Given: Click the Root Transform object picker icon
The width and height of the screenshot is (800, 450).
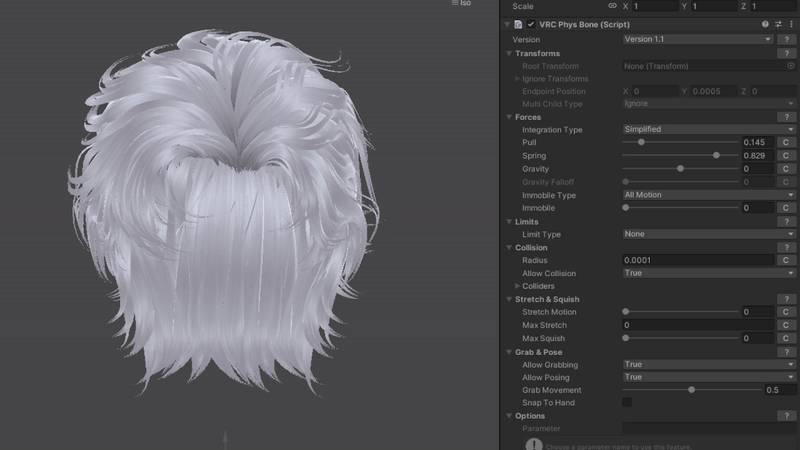Looking at the screenshot, I should pyautogui.click(x=790, y=66).
